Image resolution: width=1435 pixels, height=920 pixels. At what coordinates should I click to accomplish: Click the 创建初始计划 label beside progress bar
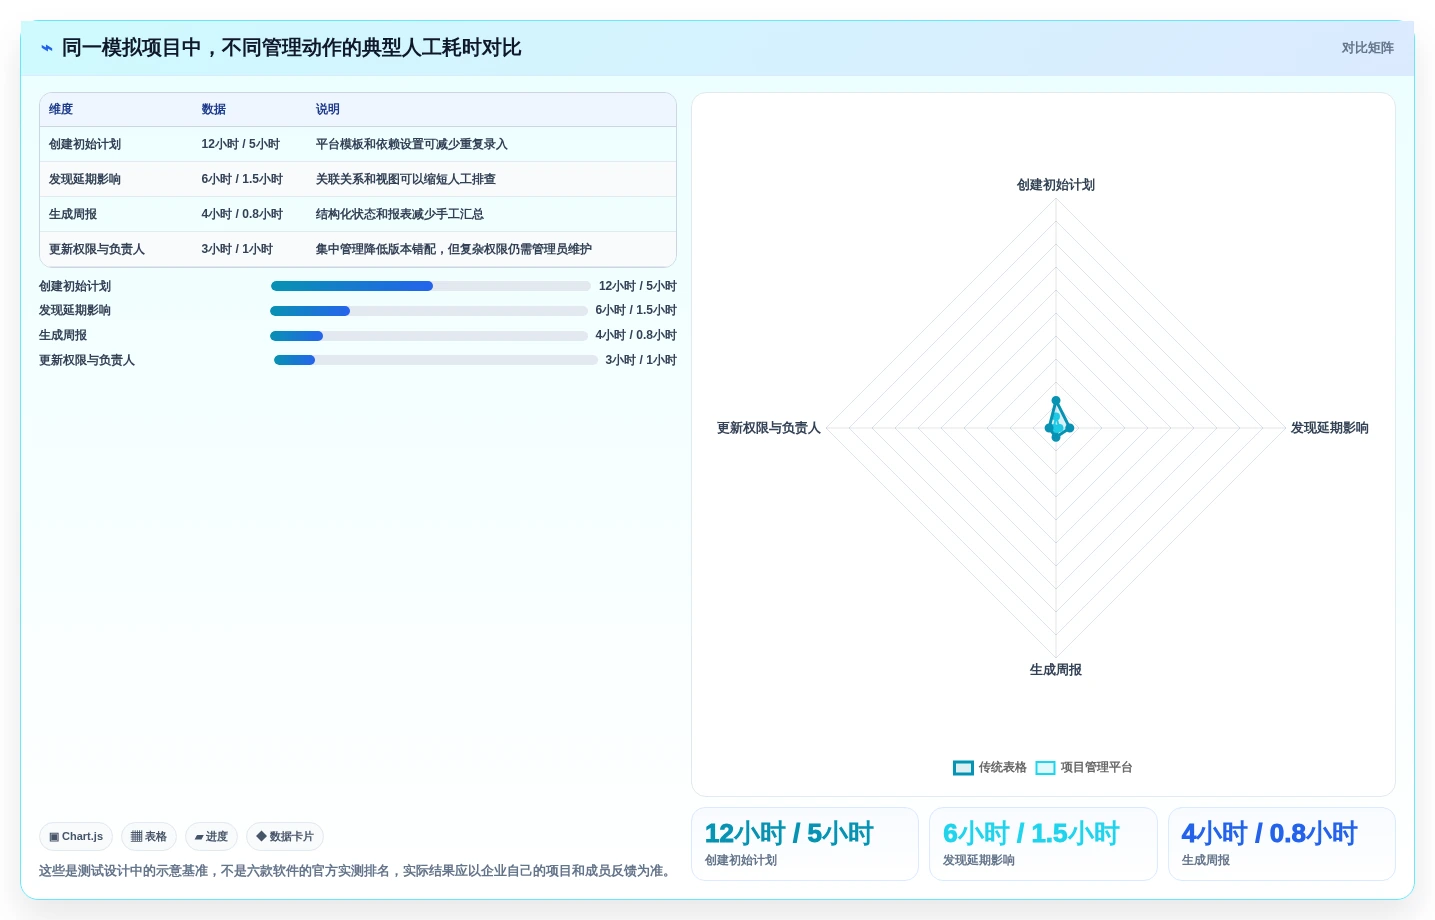[x=75, y=286]
